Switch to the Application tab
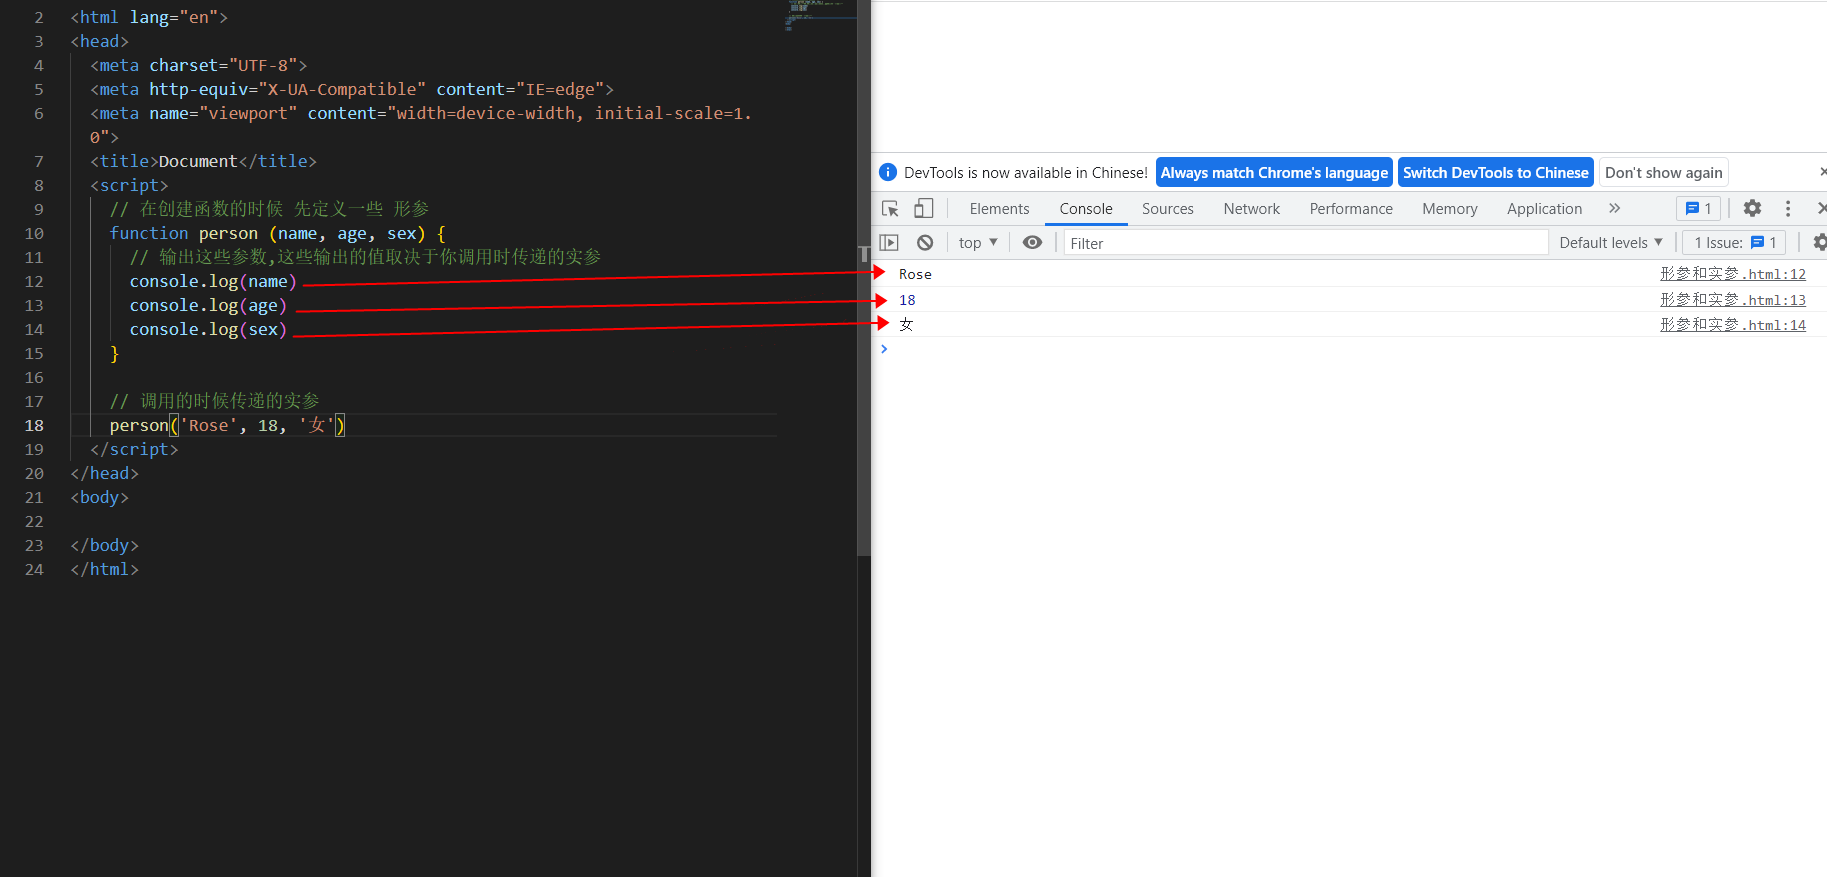This screenshot has width=1827, height=877. (1544, 208)
